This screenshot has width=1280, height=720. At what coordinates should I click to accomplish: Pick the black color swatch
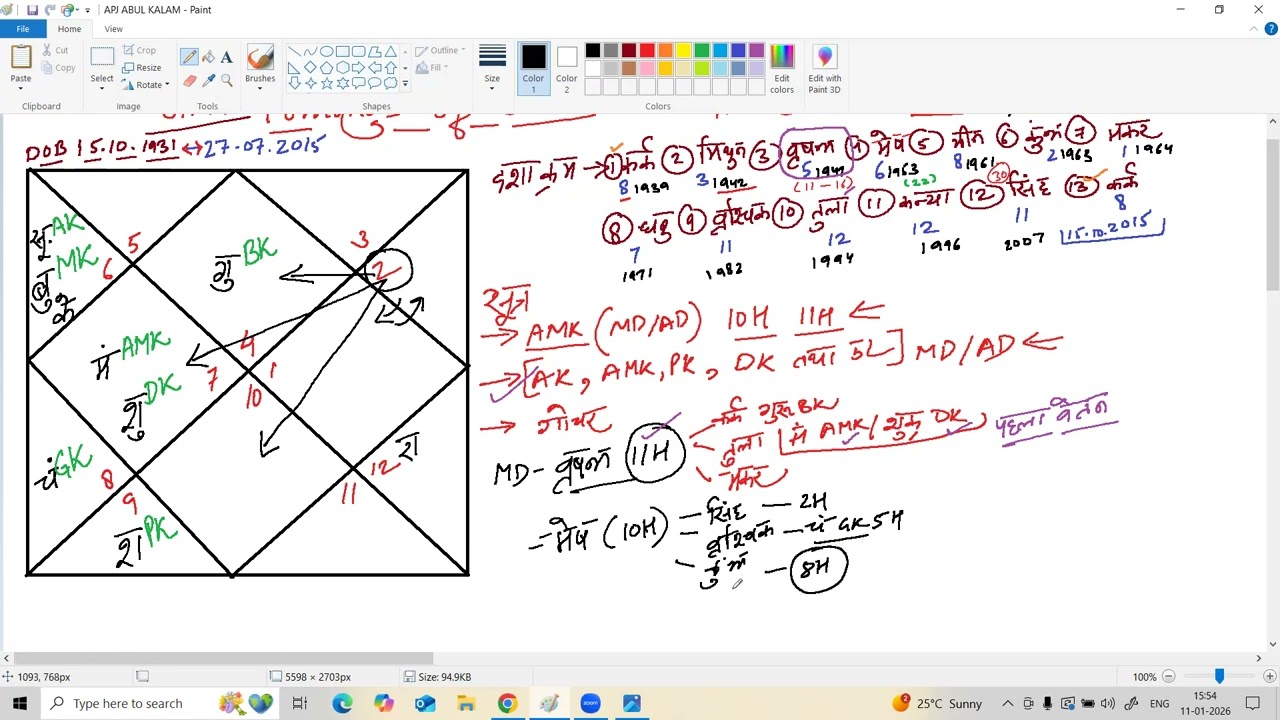(593, 50)
